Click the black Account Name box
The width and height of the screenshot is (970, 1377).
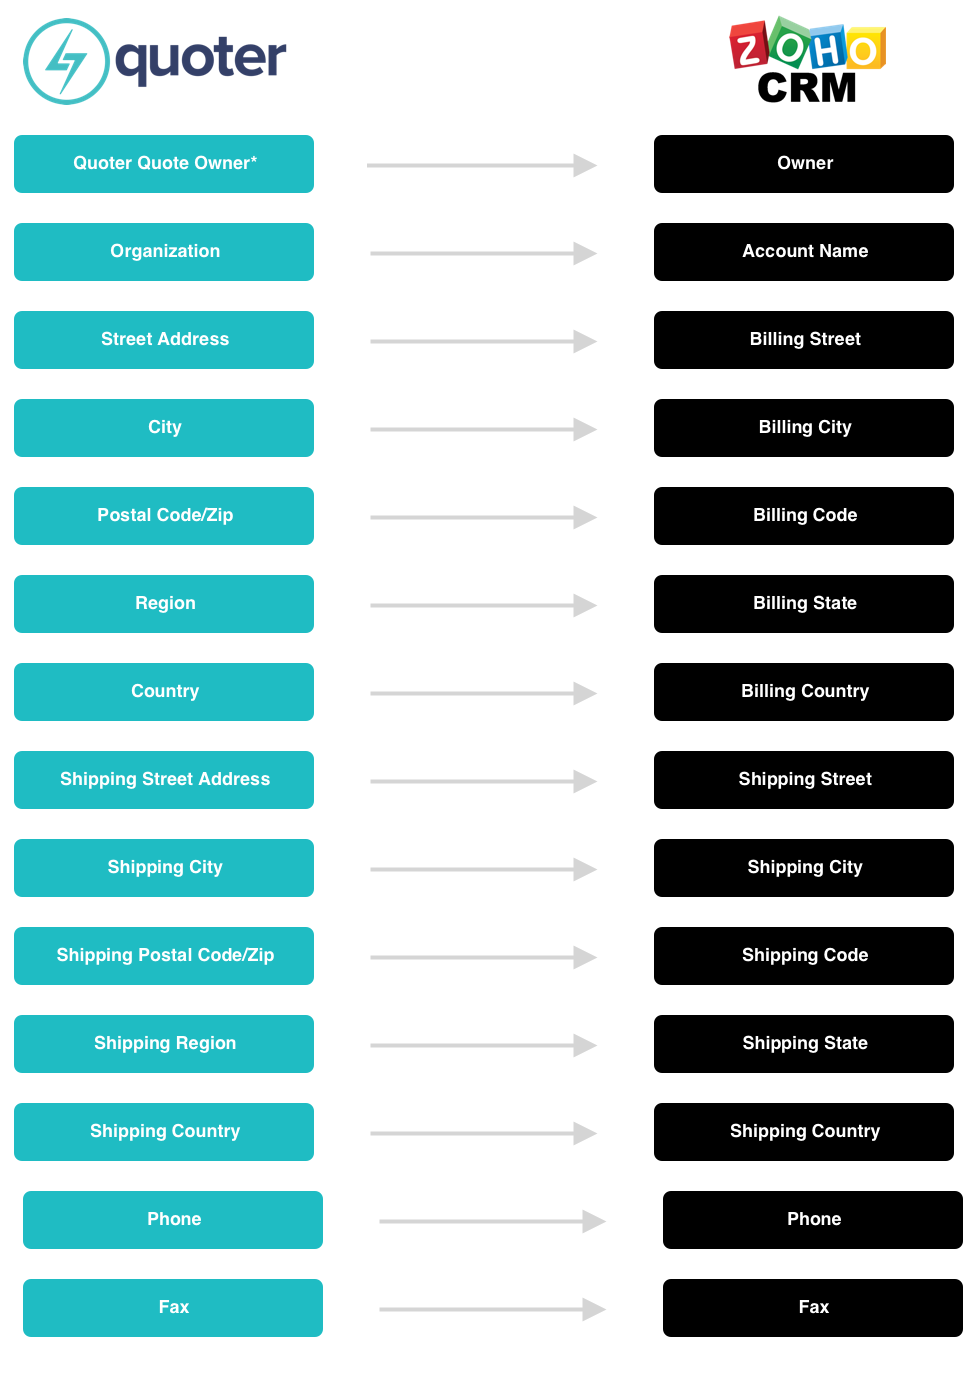tap(804, 252)
